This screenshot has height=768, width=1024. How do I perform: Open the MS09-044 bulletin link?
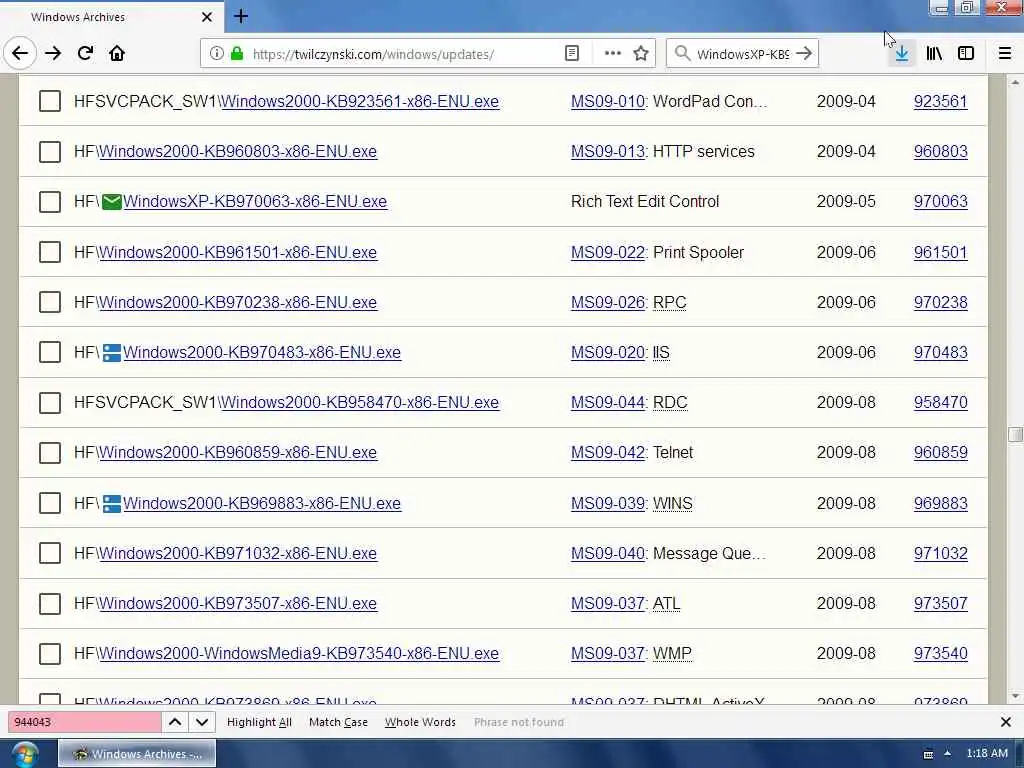pyautogui.click(x=607, y=403)
